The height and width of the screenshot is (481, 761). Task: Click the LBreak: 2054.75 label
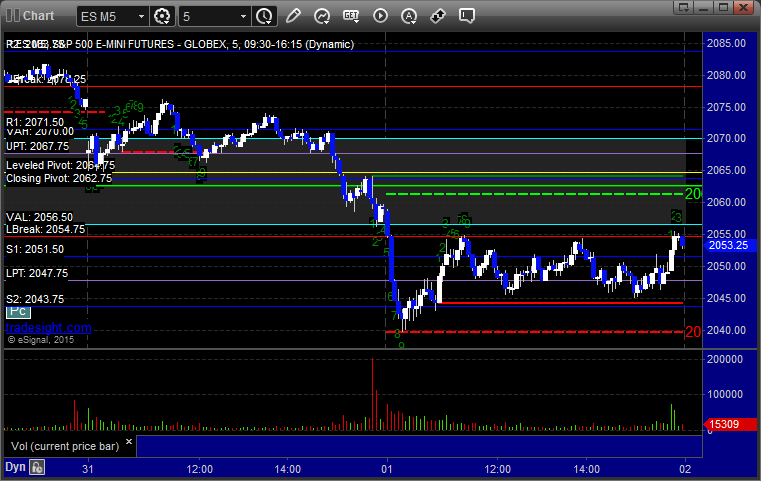[x=45, y=229]
